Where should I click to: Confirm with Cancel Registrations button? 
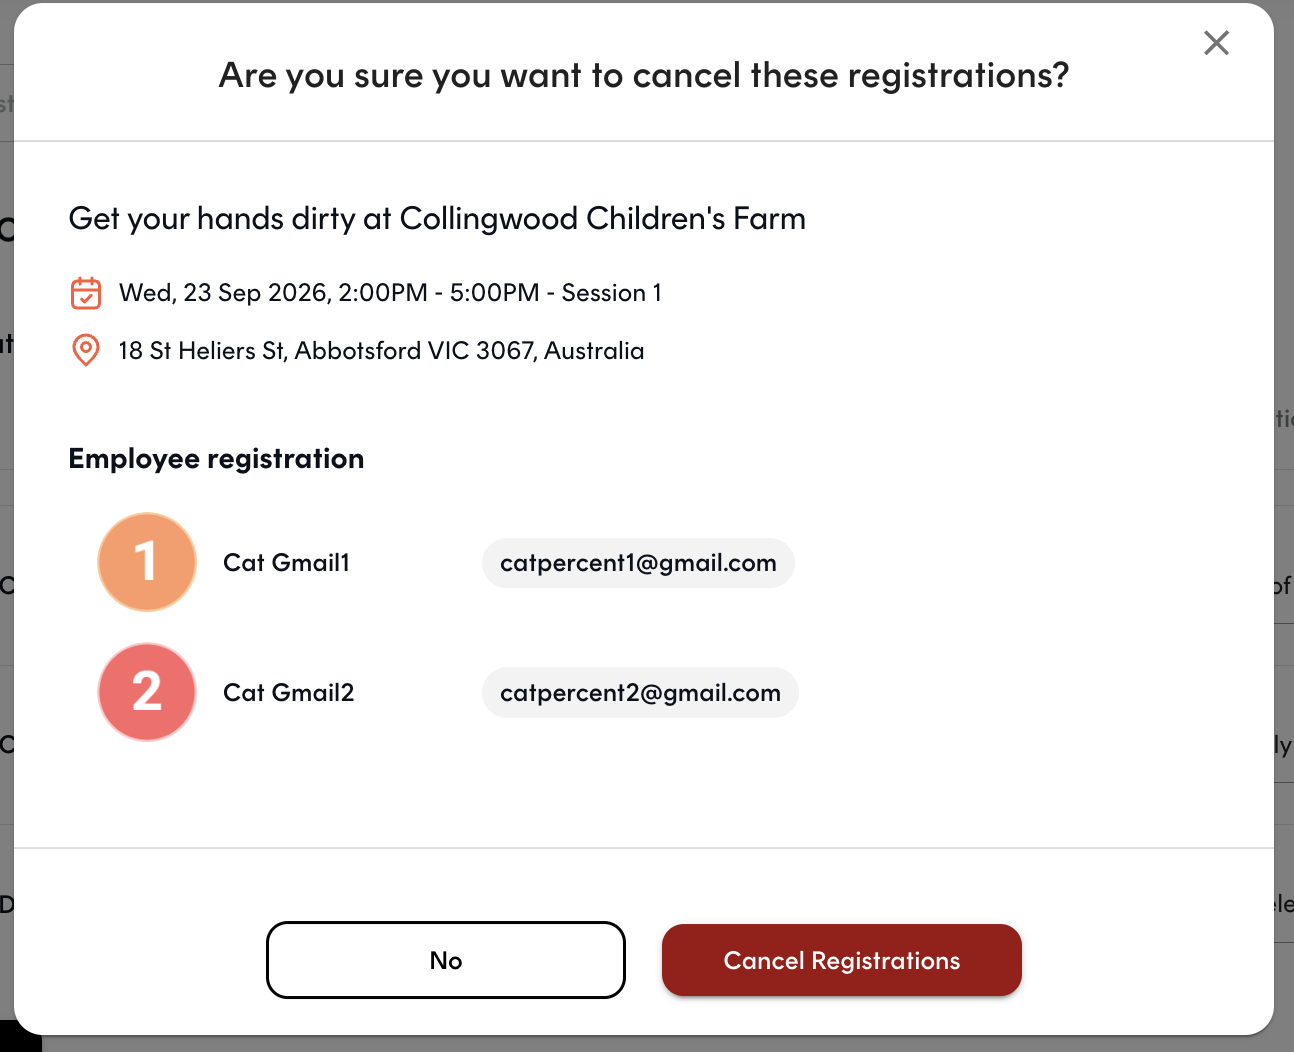pyautogui.click(x=842, y=960)
